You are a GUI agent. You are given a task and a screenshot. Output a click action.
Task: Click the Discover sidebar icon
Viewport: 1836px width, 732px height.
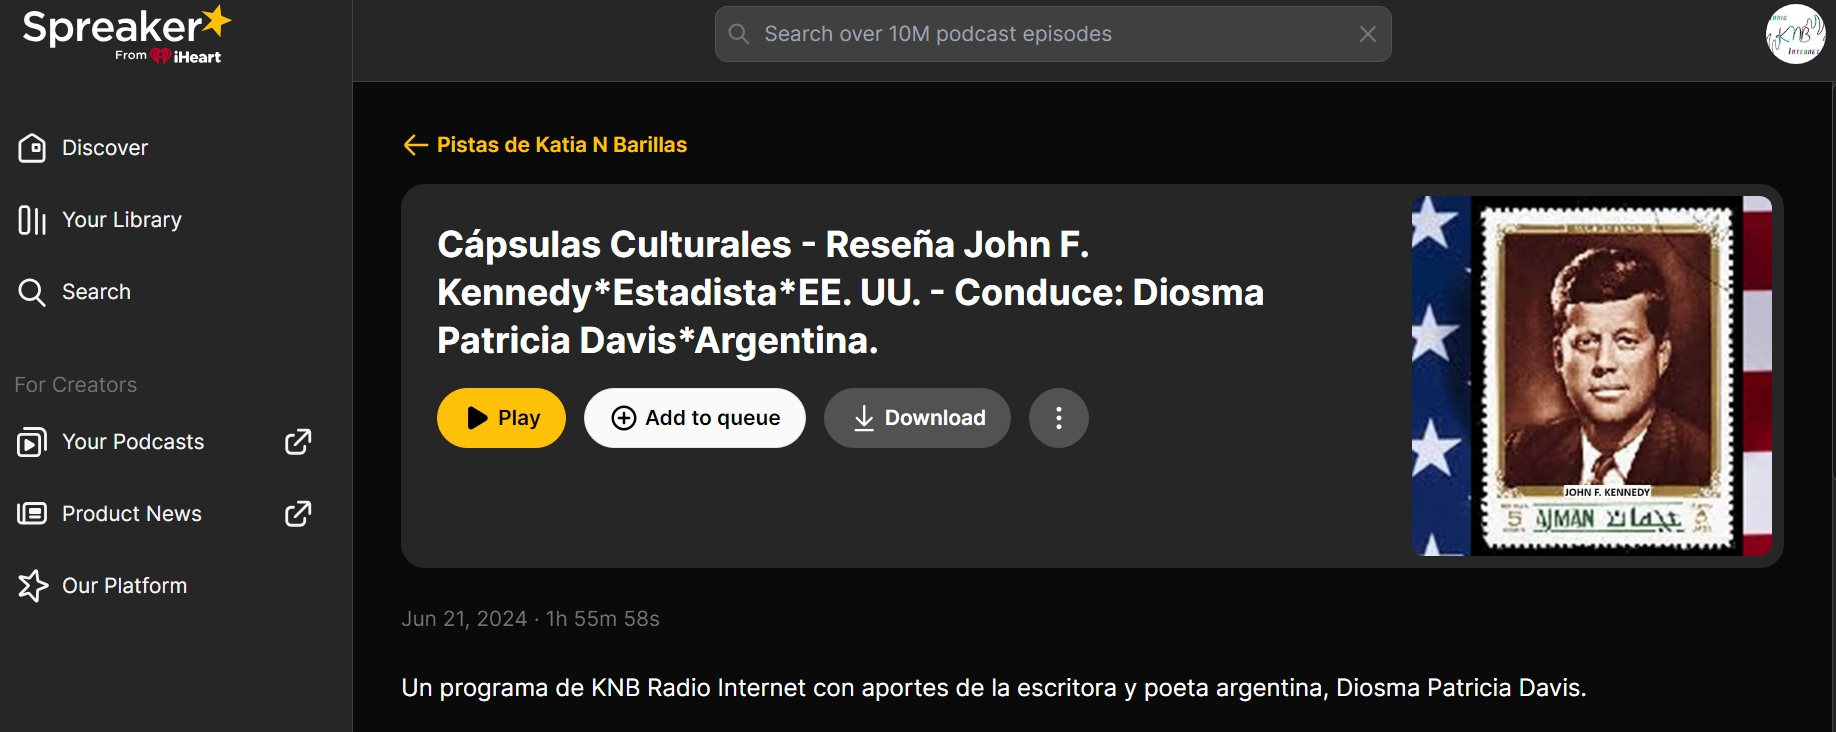32,148
